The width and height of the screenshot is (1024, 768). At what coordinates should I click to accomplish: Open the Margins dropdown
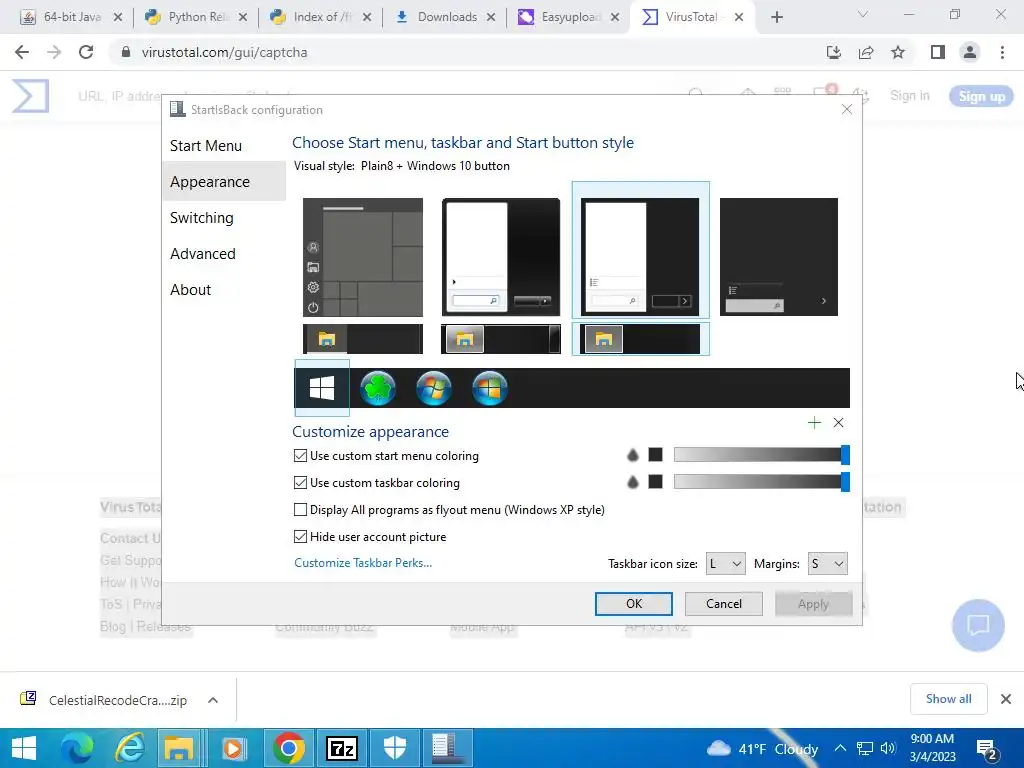827,564
